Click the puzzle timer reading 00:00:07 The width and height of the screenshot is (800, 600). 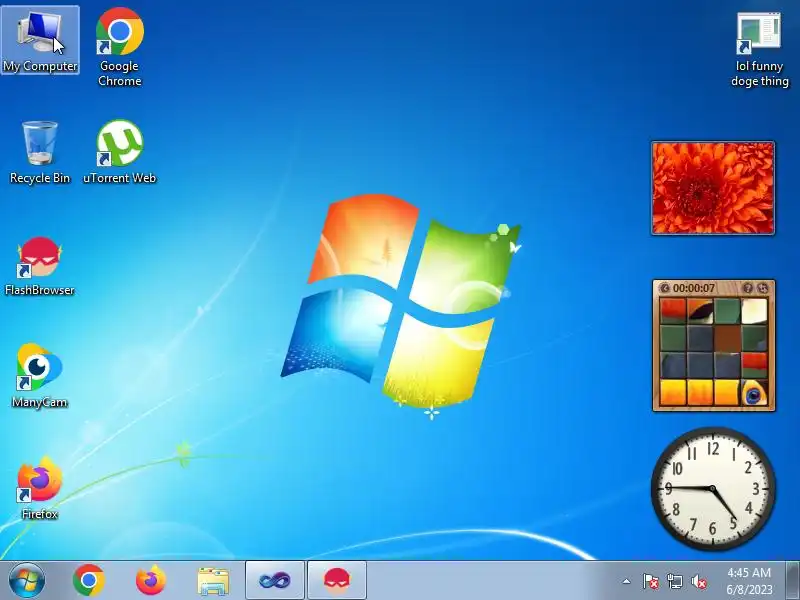click(694, 288)
